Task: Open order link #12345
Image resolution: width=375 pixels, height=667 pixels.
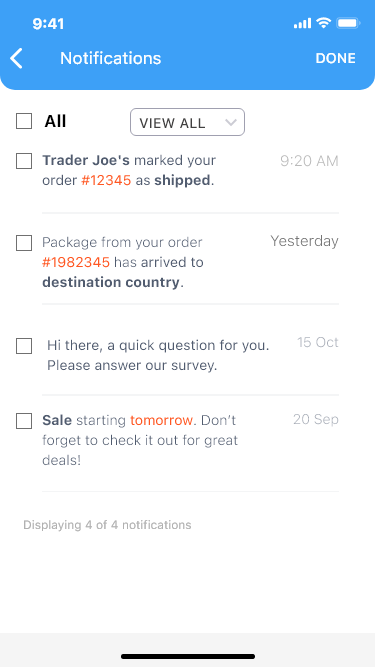Action: pos(106,181)
